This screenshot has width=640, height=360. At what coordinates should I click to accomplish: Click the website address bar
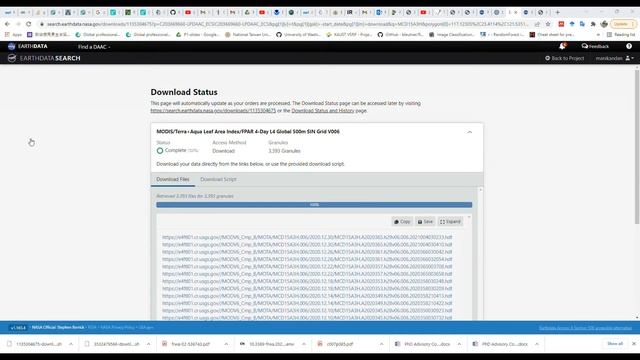[286, 24]
